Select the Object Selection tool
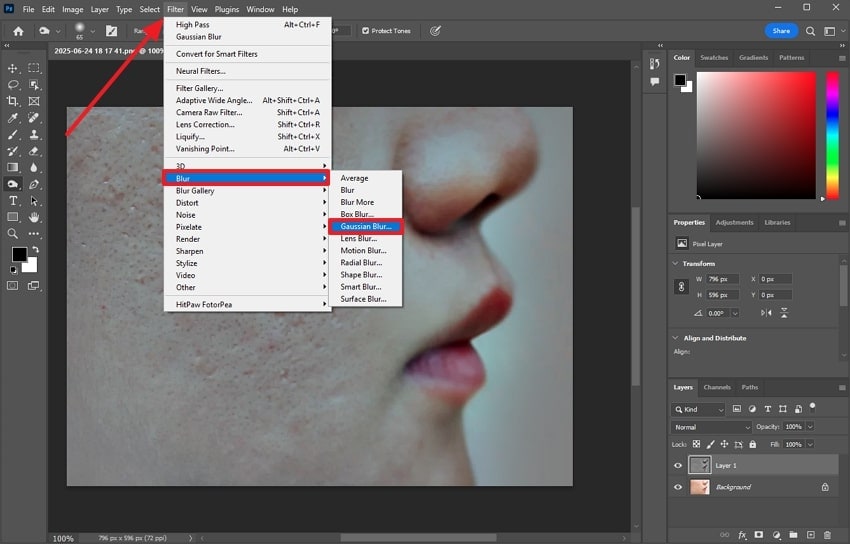 tap(34, 85)
